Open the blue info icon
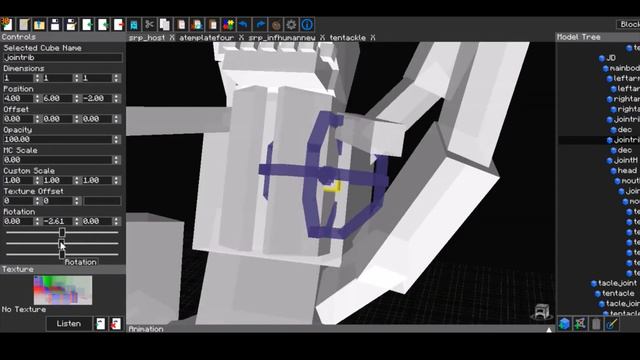Viewport: 640px width, 360px height. (307, 24)
